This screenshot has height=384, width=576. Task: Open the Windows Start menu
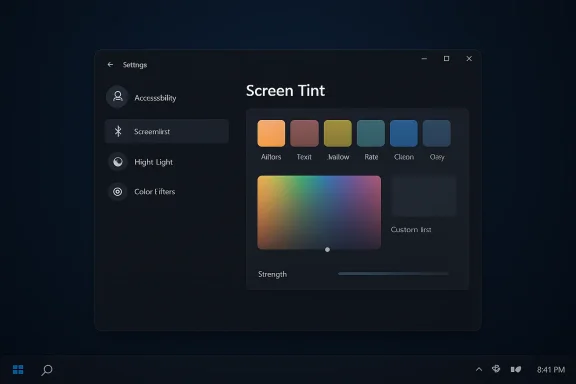[18, 369]
